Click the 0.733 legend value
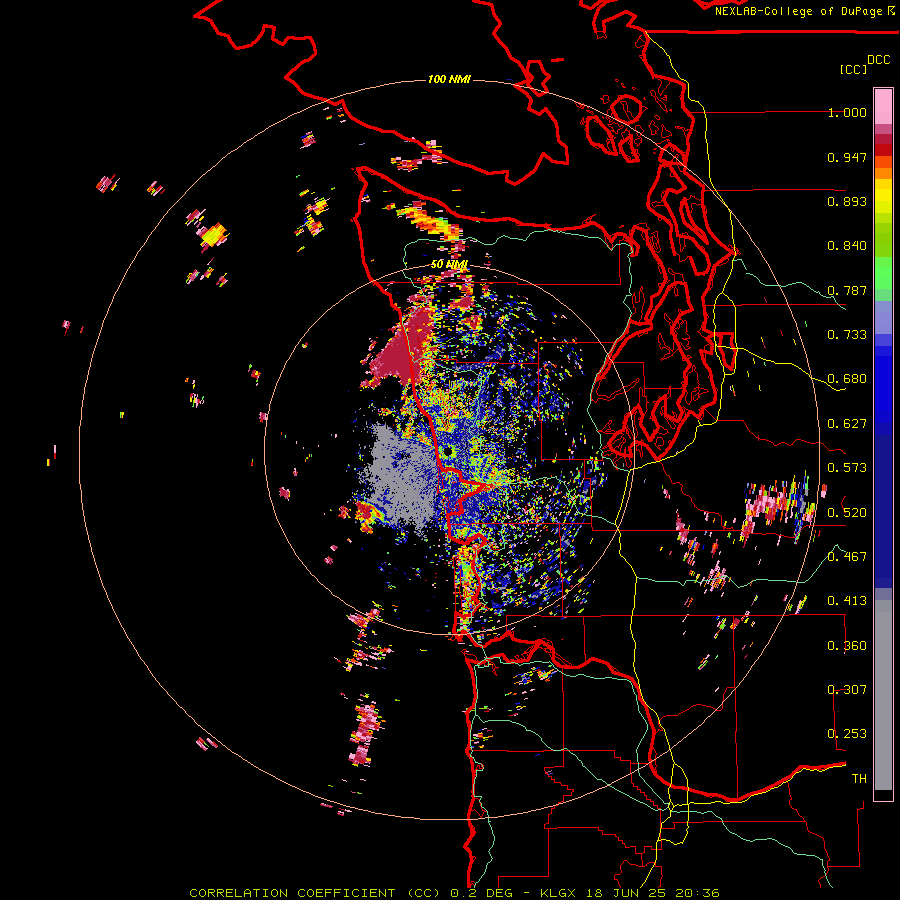The height and width of the screenshot is (900, 900). pyautogui.click(x=847, y=335)
